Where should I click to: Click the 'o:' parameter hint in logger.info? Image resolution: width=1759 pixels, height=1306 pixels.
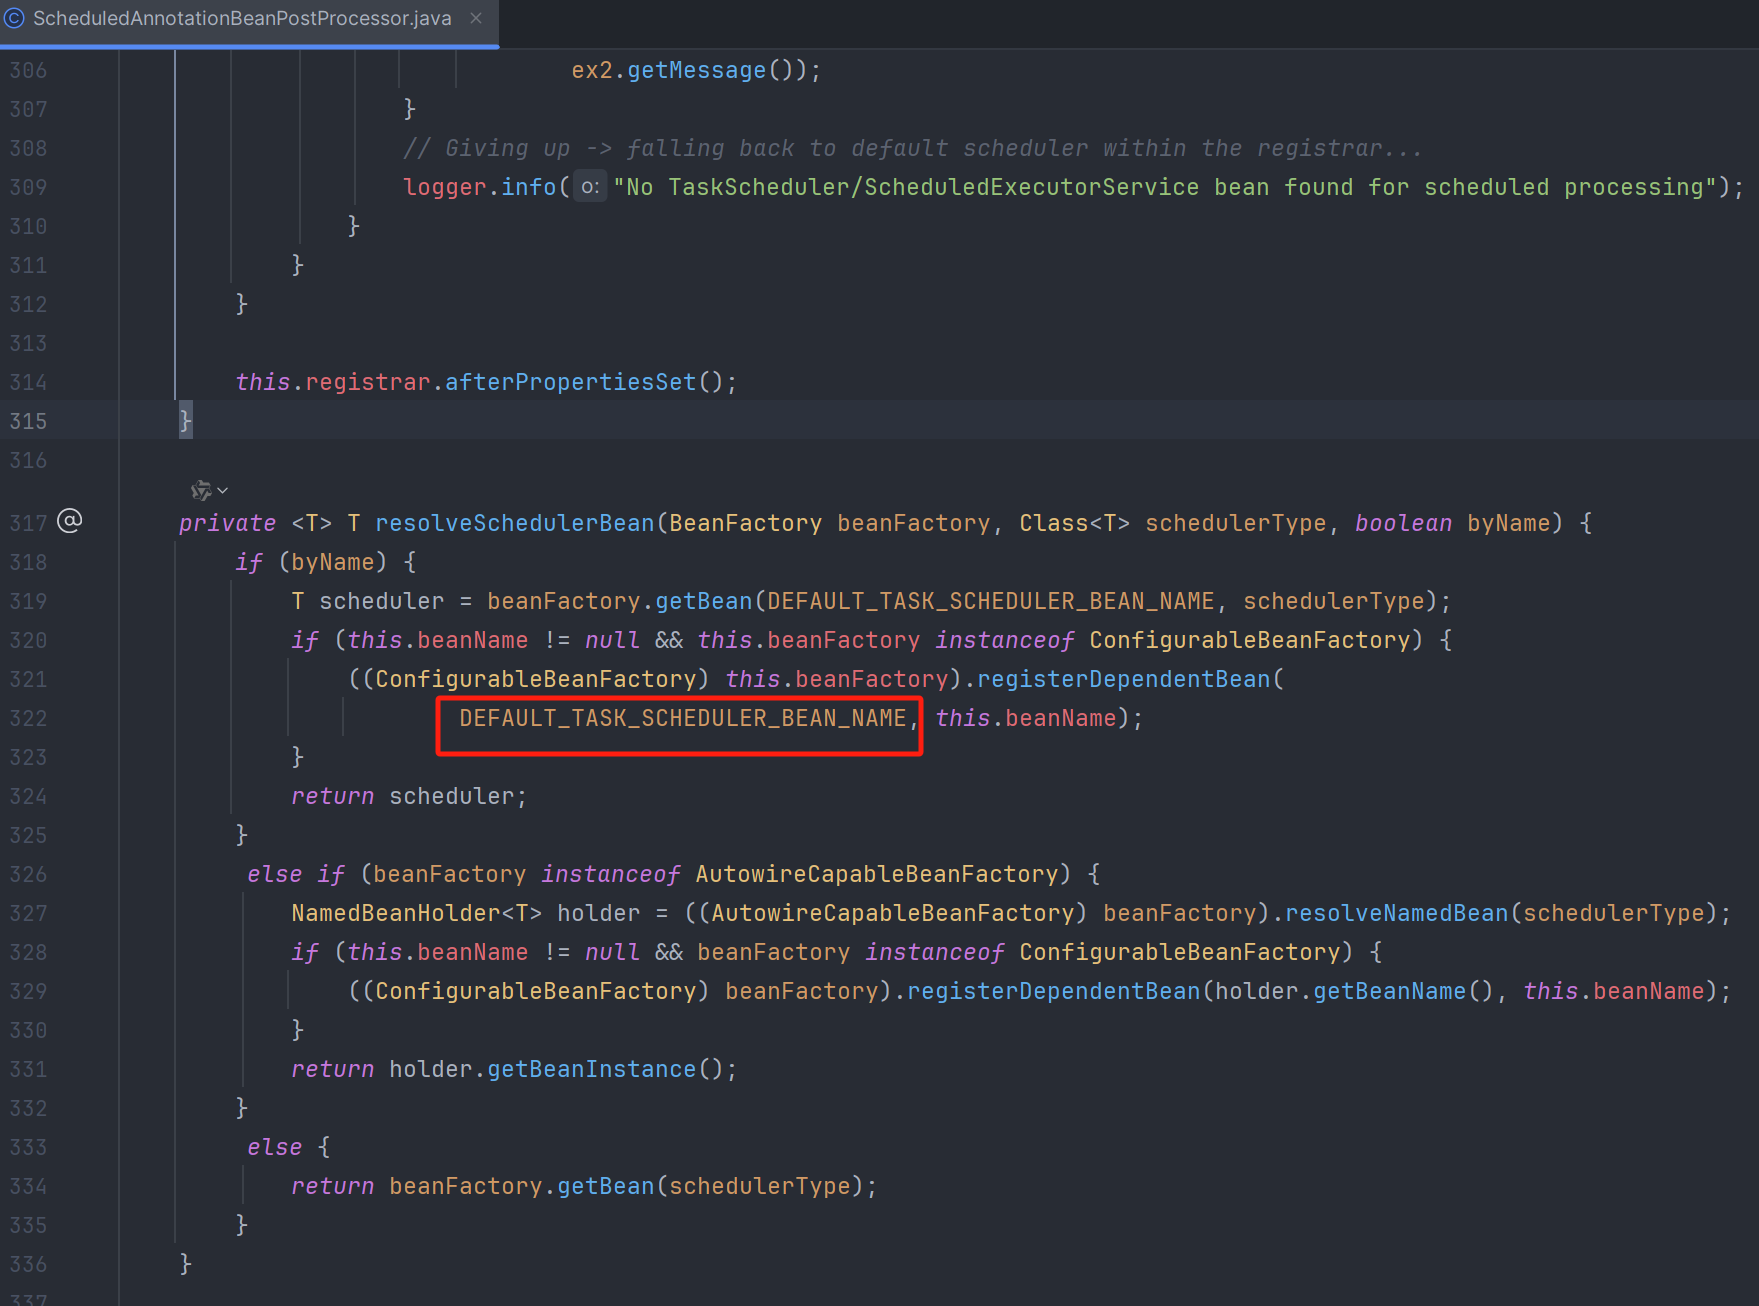point(590,187)
